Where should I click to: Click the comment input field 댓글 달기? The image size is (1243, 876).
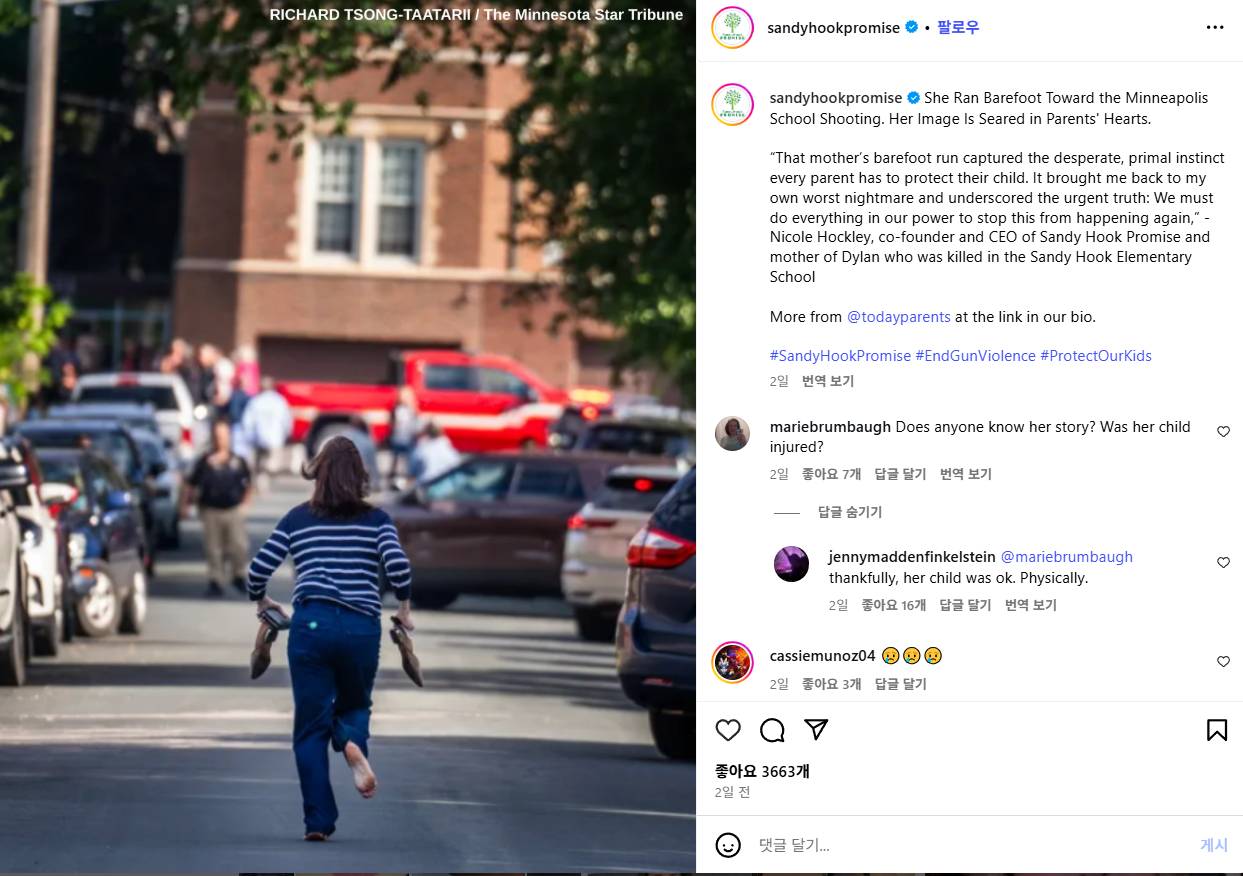coord(970,845)
